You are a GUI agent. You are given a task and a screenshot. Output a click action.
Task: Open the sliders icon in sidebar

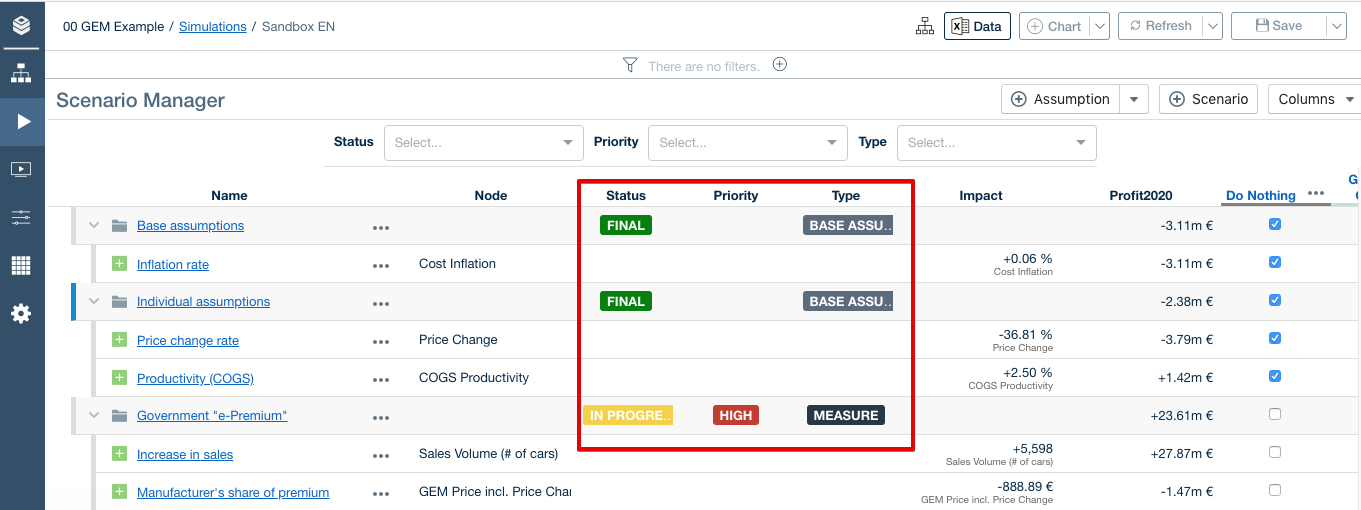(21, 217)
